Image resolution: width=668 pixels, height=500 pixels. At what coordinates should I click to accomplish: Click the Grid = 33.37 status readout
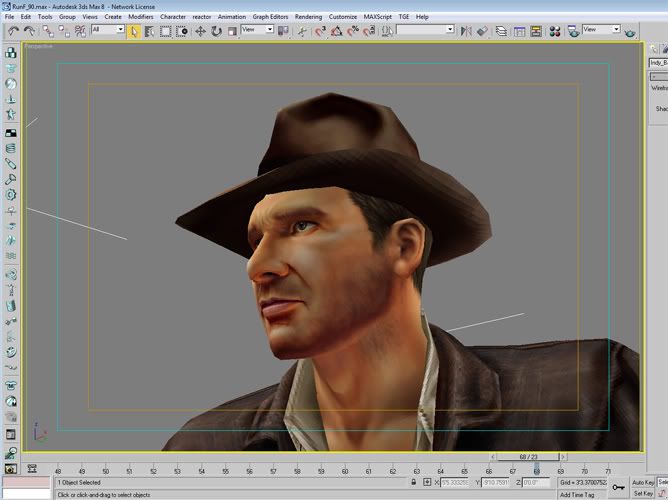tap(583, 483)
